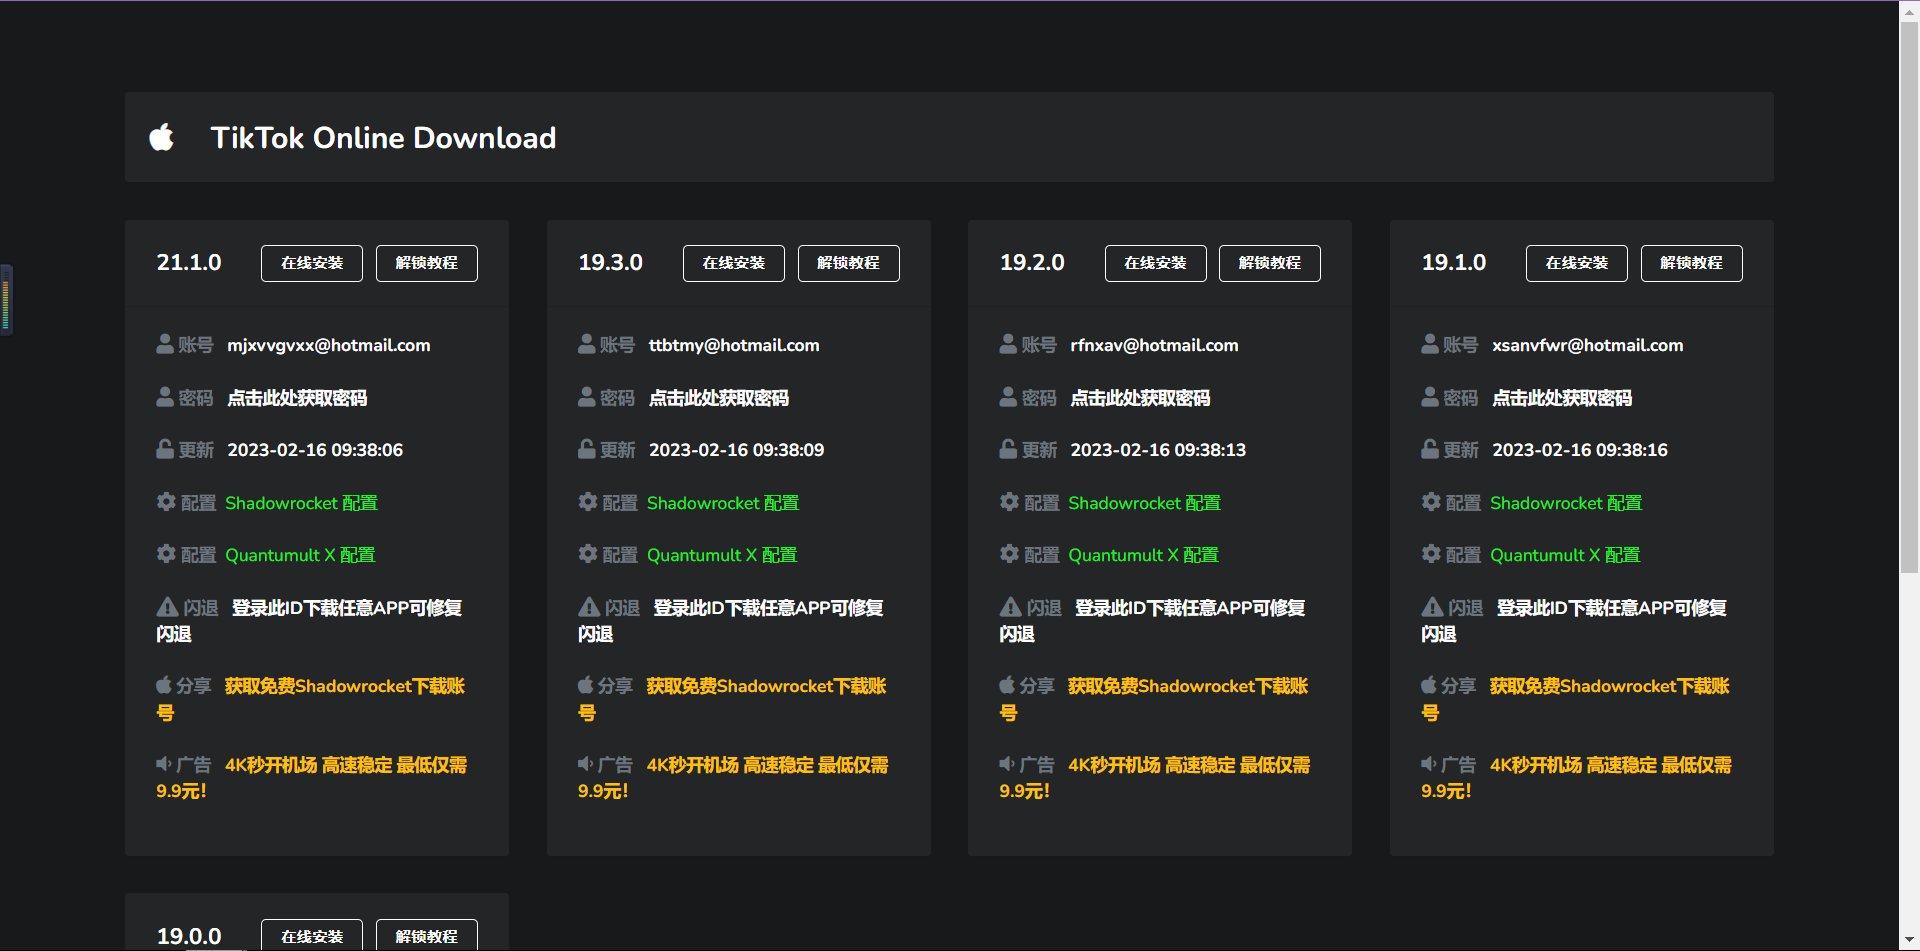This screenshot has height=951, width=1920.
Task: Click the Apple logo beside TikTok Online Download
Action: pos(162,137)
